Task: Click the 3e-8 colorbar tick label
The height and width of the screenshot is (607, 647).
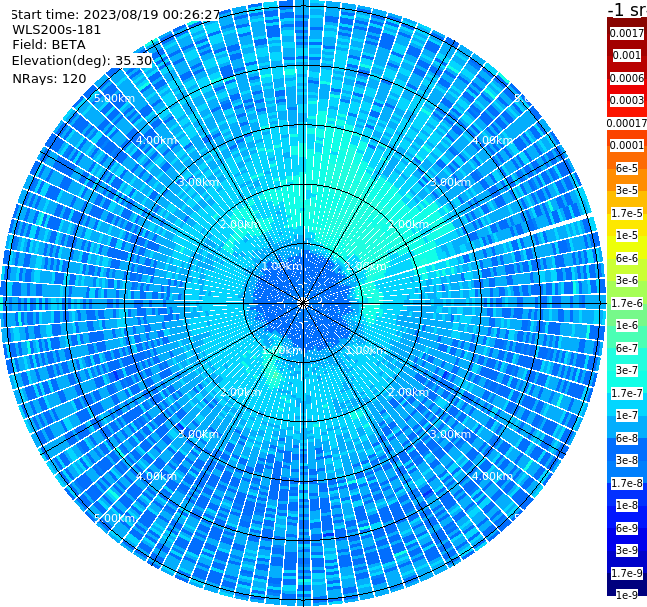Action: click(x=627, y=460)
